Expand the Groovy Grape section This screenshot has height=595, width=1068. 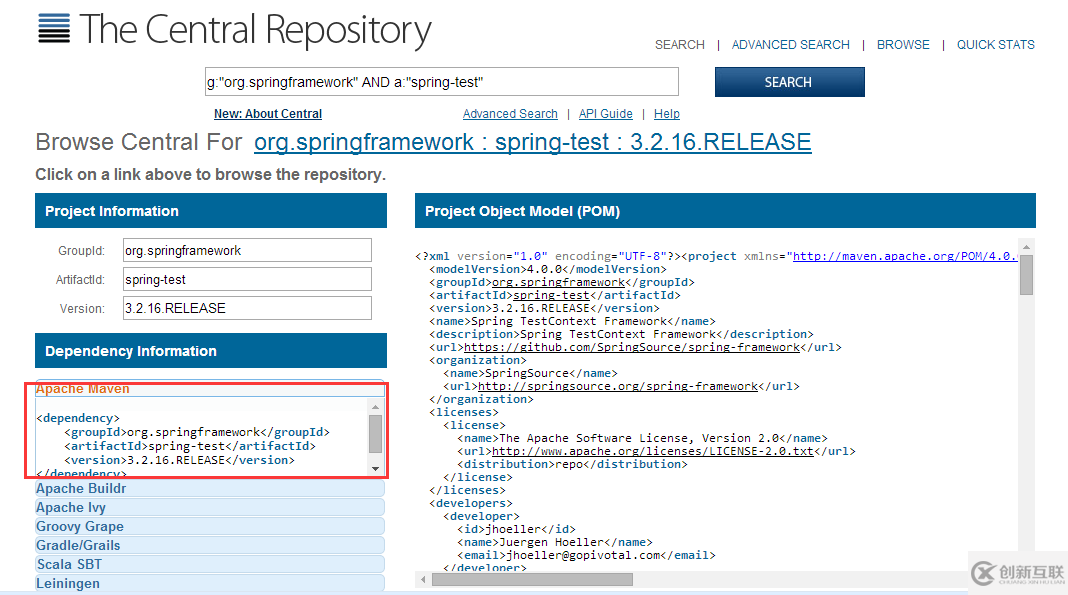(210, 526)
